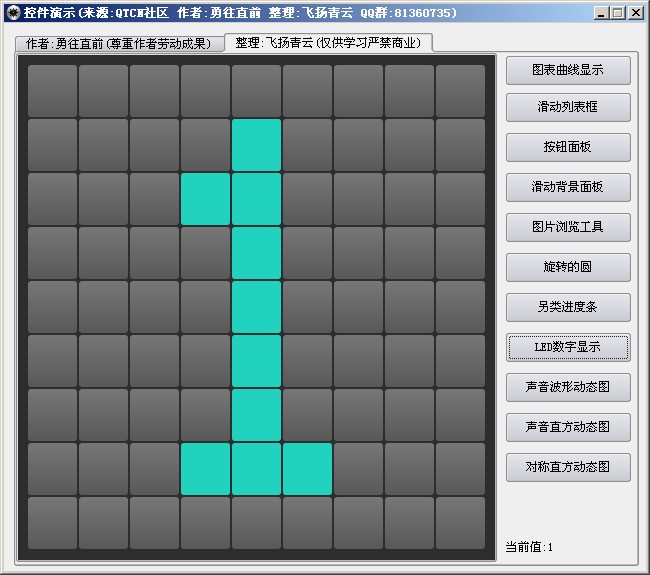Open the 对称直方动态图 demo

tap(568, 467)
